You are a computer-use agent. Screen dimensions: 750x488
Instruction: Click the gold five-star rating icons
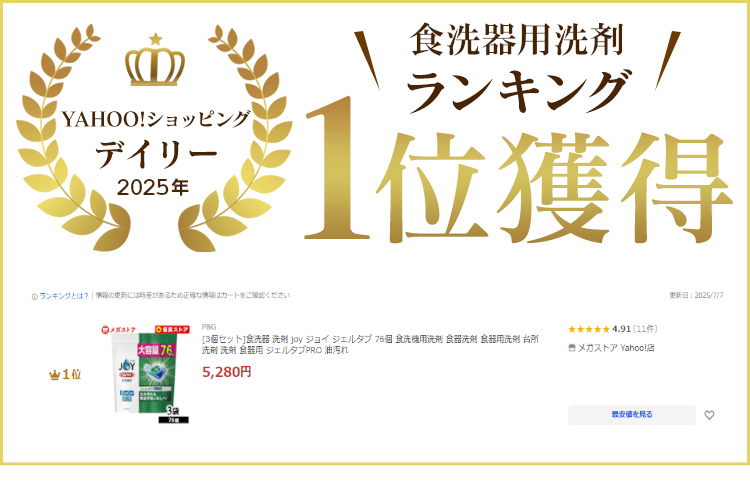pos(589,329)
